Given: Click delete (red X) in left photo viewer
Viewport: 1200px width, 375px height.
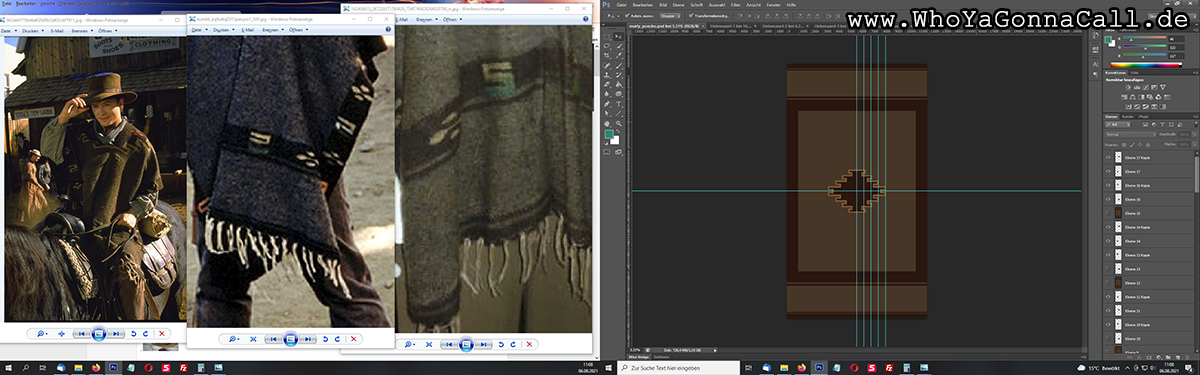Looking at the screenshot, I should [162, 333].
